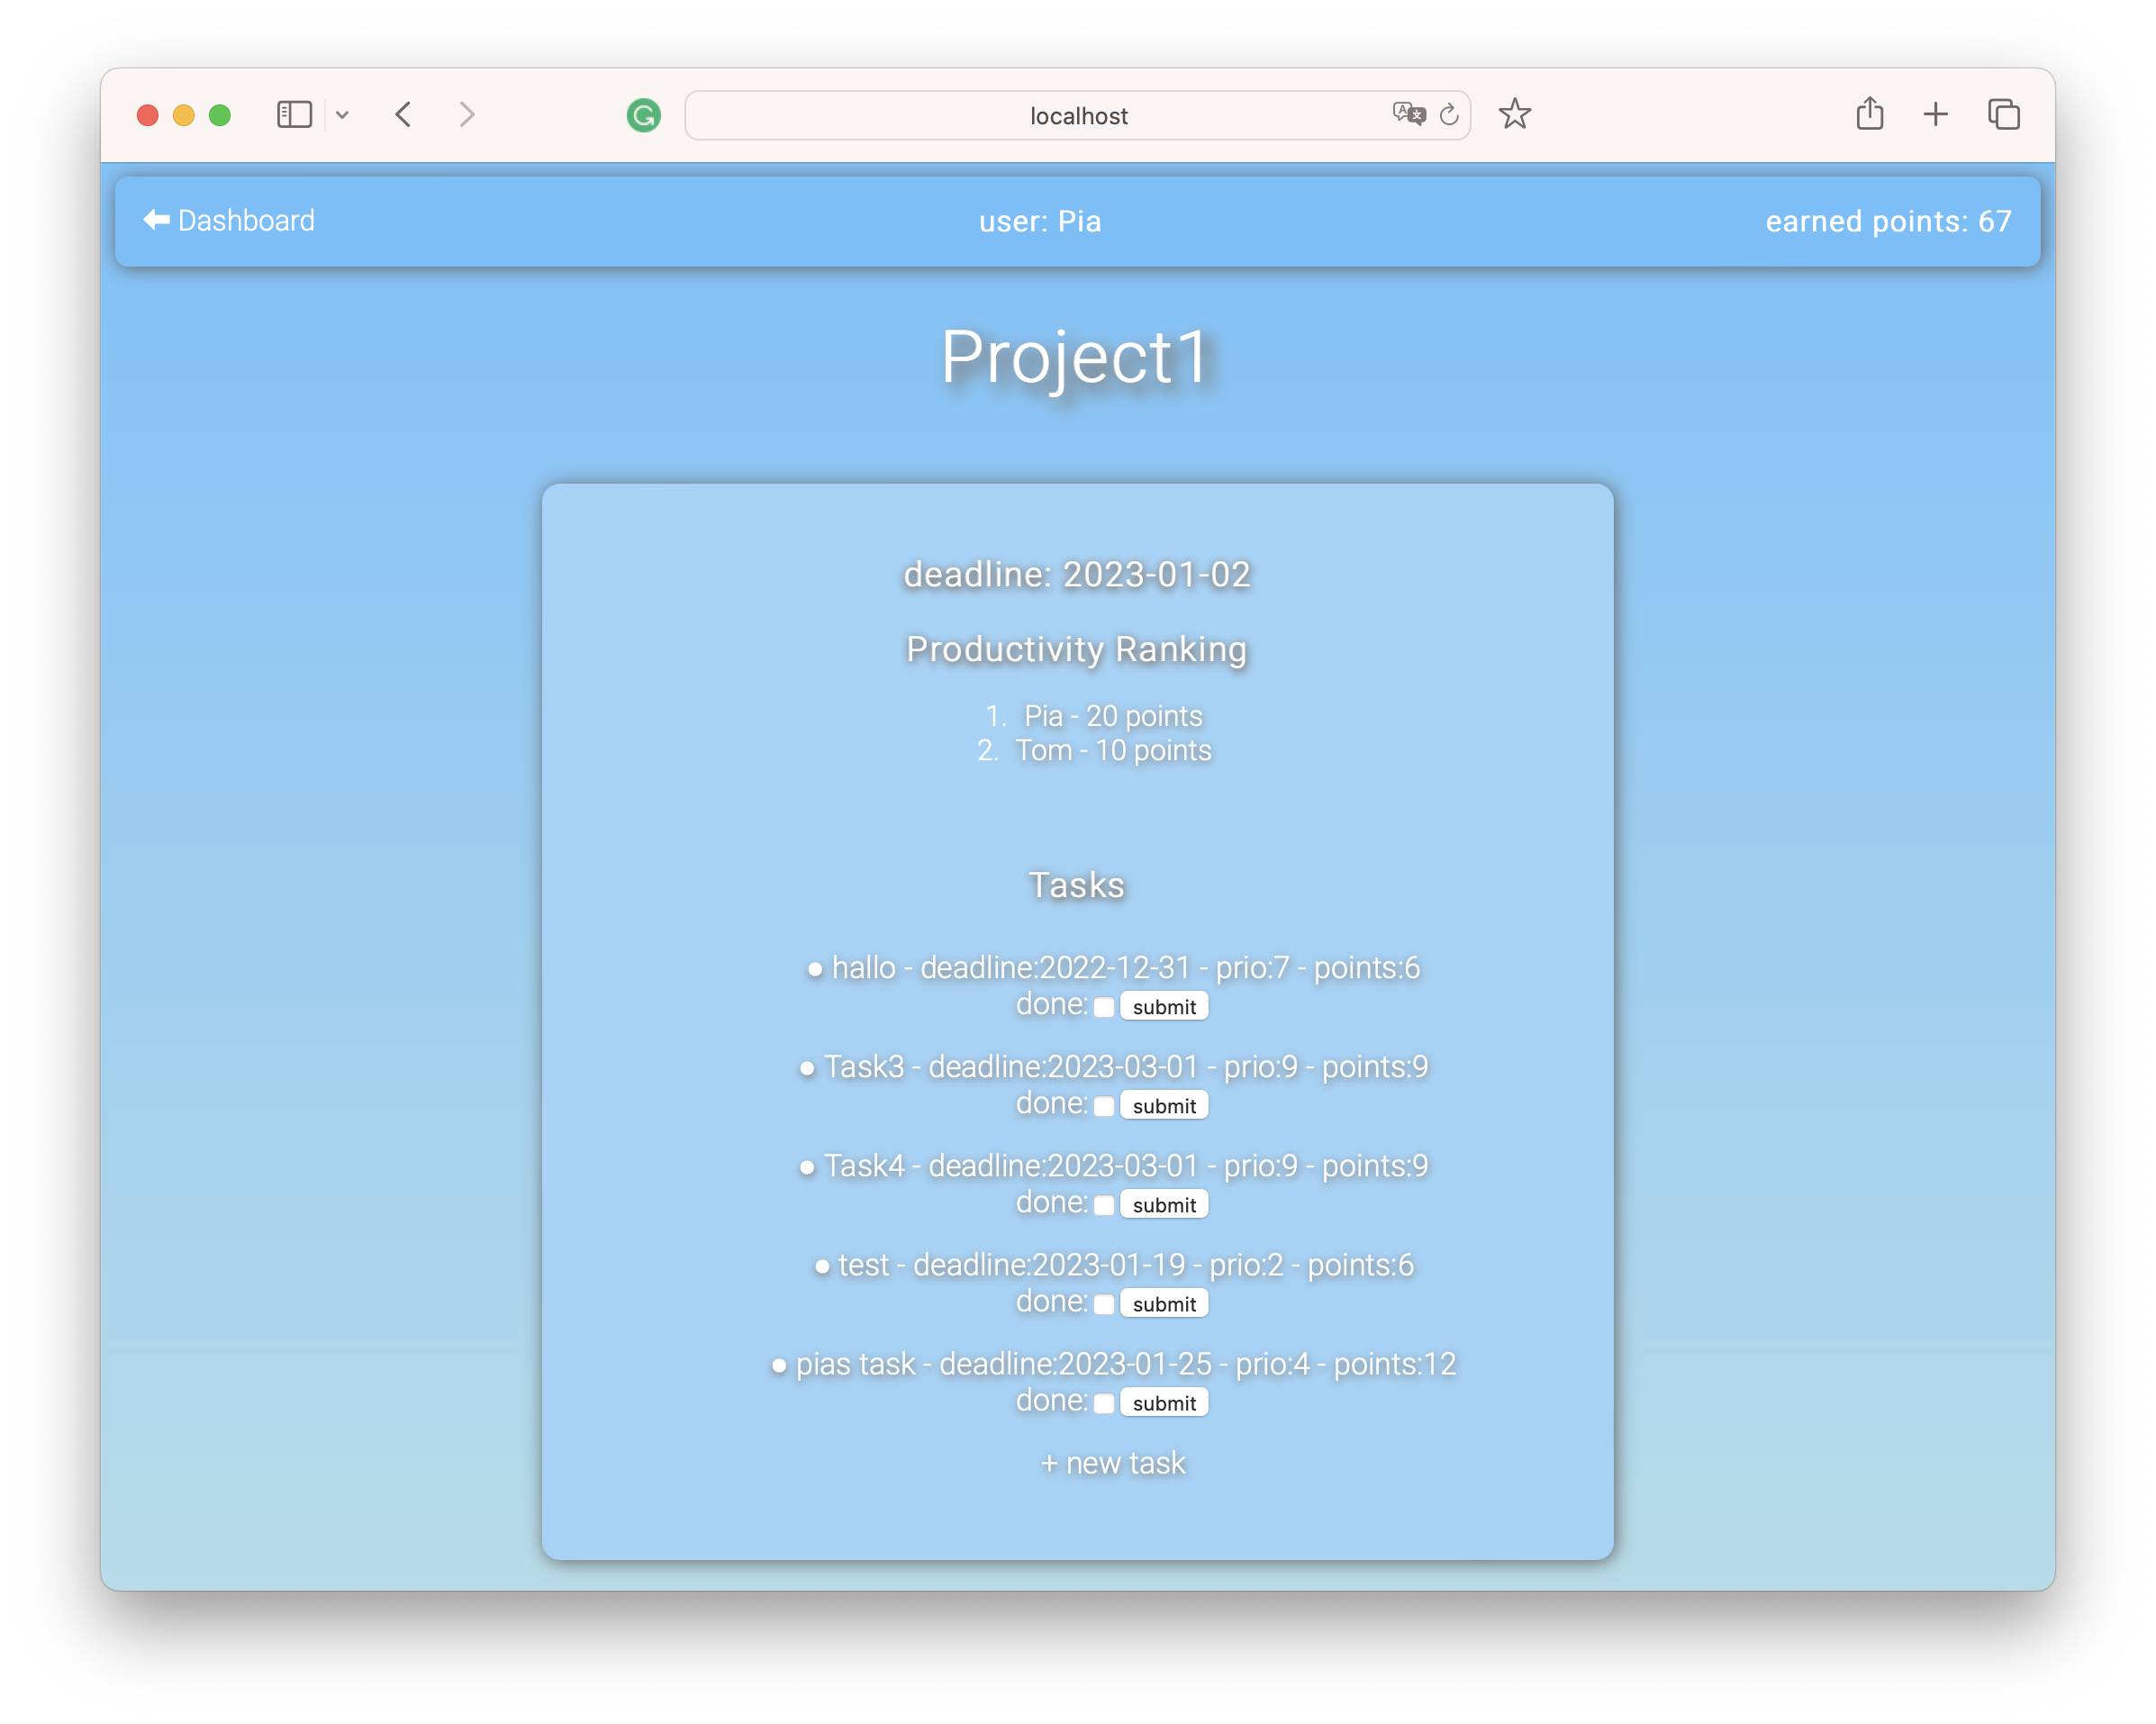Check done box for pias task

point(1104,1403)
